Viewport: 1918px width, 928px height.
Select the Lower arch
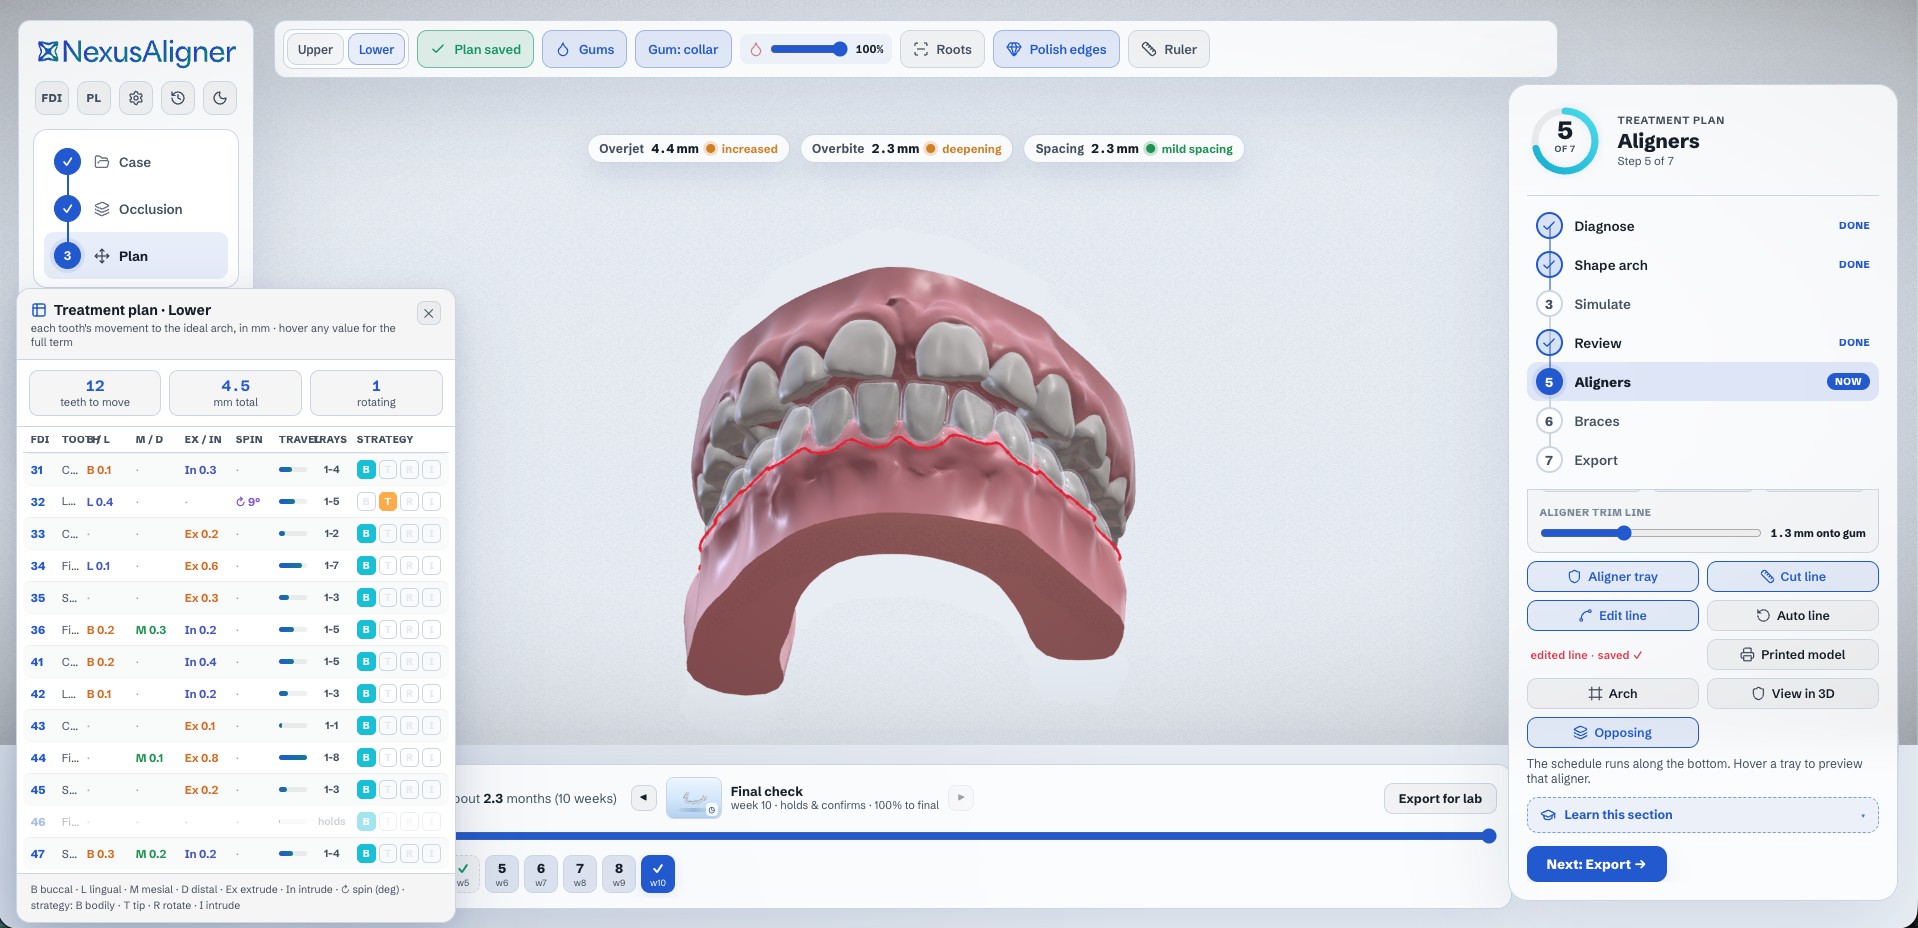376,49
